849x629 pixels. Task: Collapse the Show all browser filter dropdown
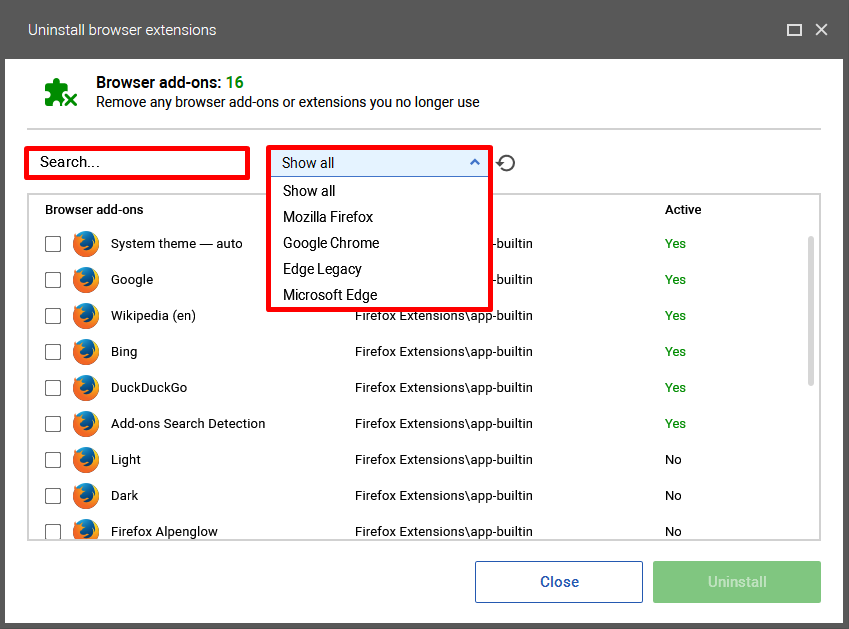(379, 163)
